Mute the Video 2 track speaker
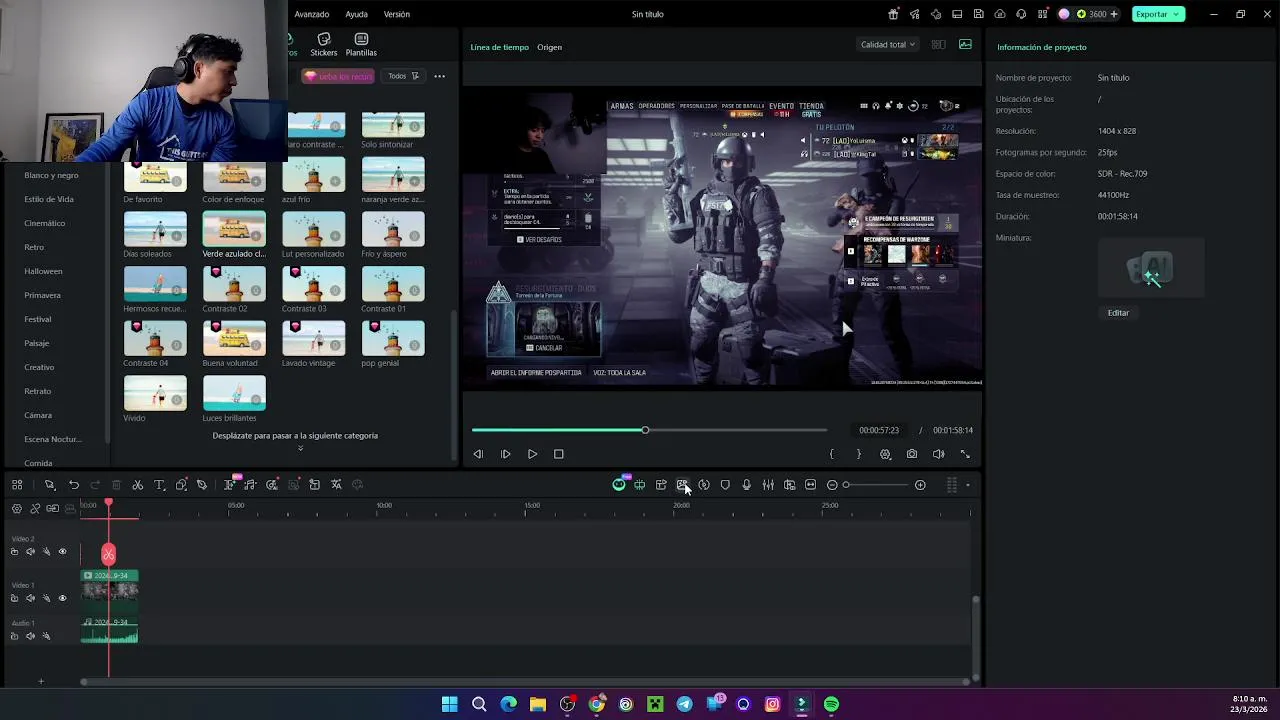1280x720 pixels. (30, 552)
